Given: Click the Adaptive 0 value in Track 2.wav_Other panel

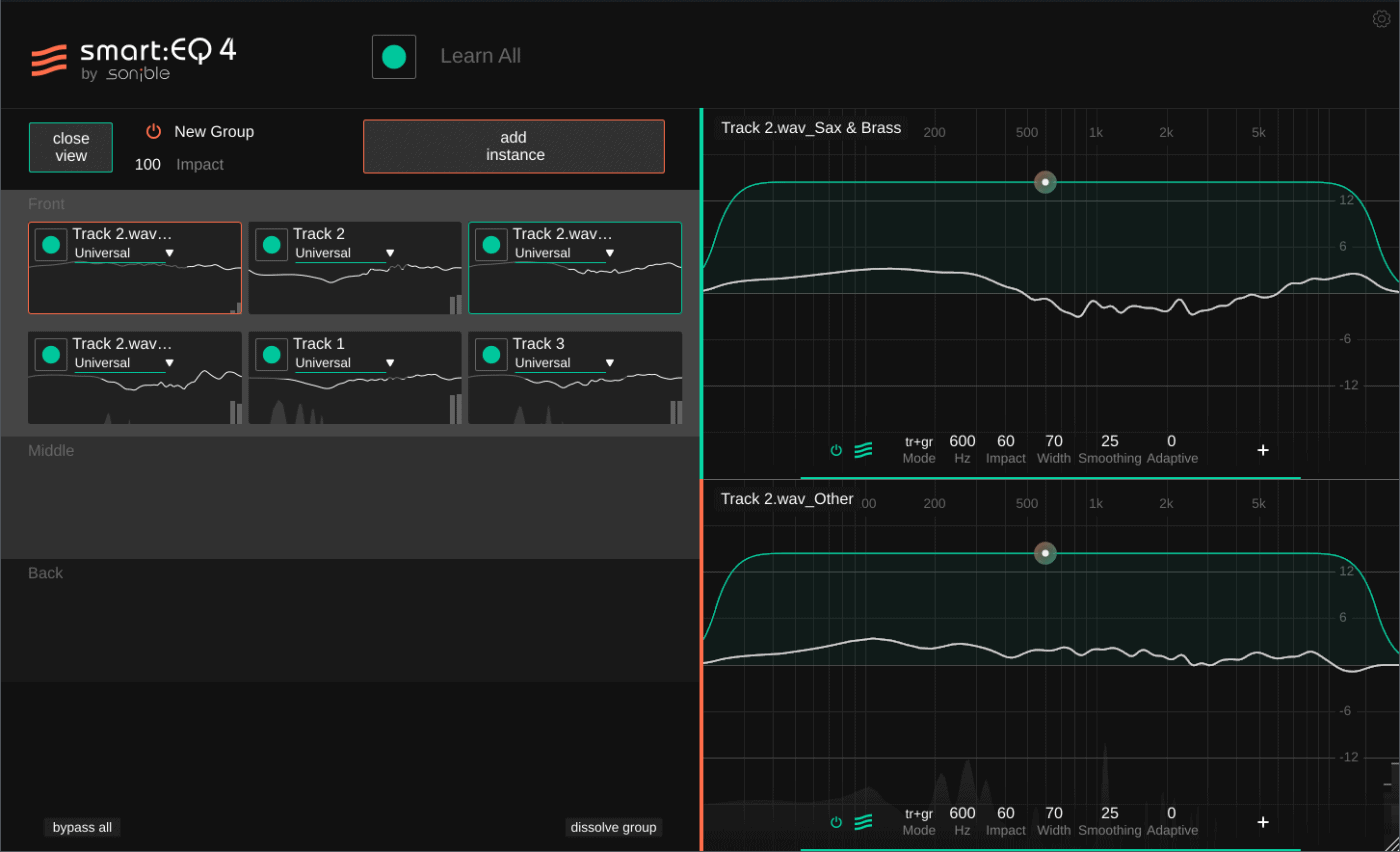Looking at the screenshot, I should click(1172, 813).
